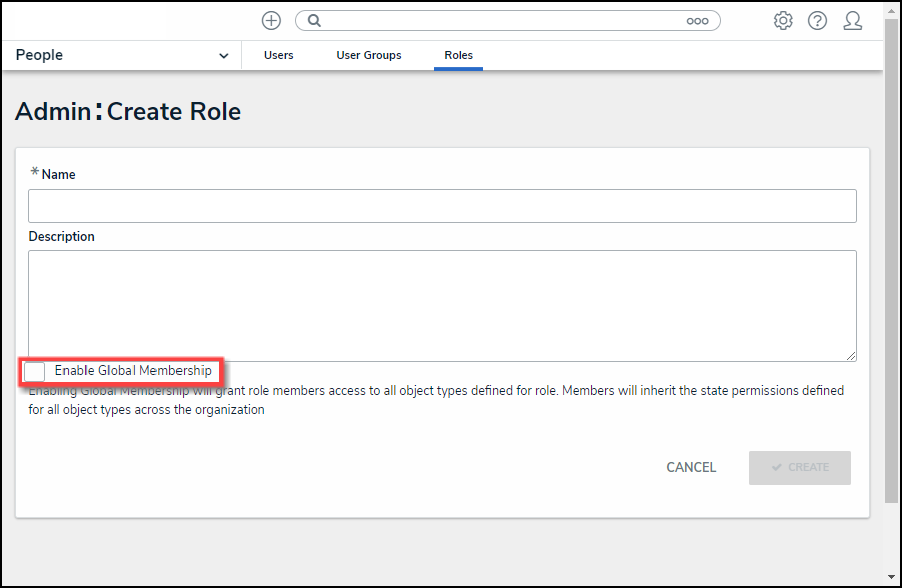Click the scrollbar down arrow
Viewport: 902px width, 588px height.
(x=892, y=576)
